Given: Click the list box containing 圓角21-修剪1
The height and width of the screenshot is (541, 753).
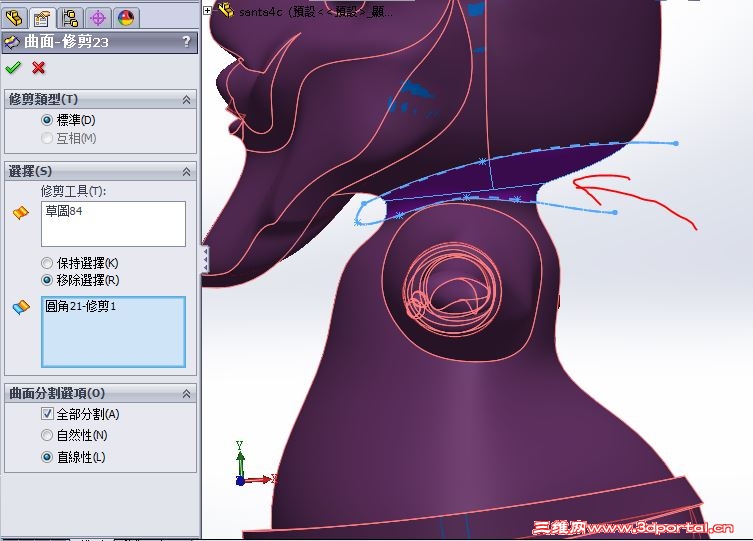Looking at the screenshot, I should pos(113,332).
